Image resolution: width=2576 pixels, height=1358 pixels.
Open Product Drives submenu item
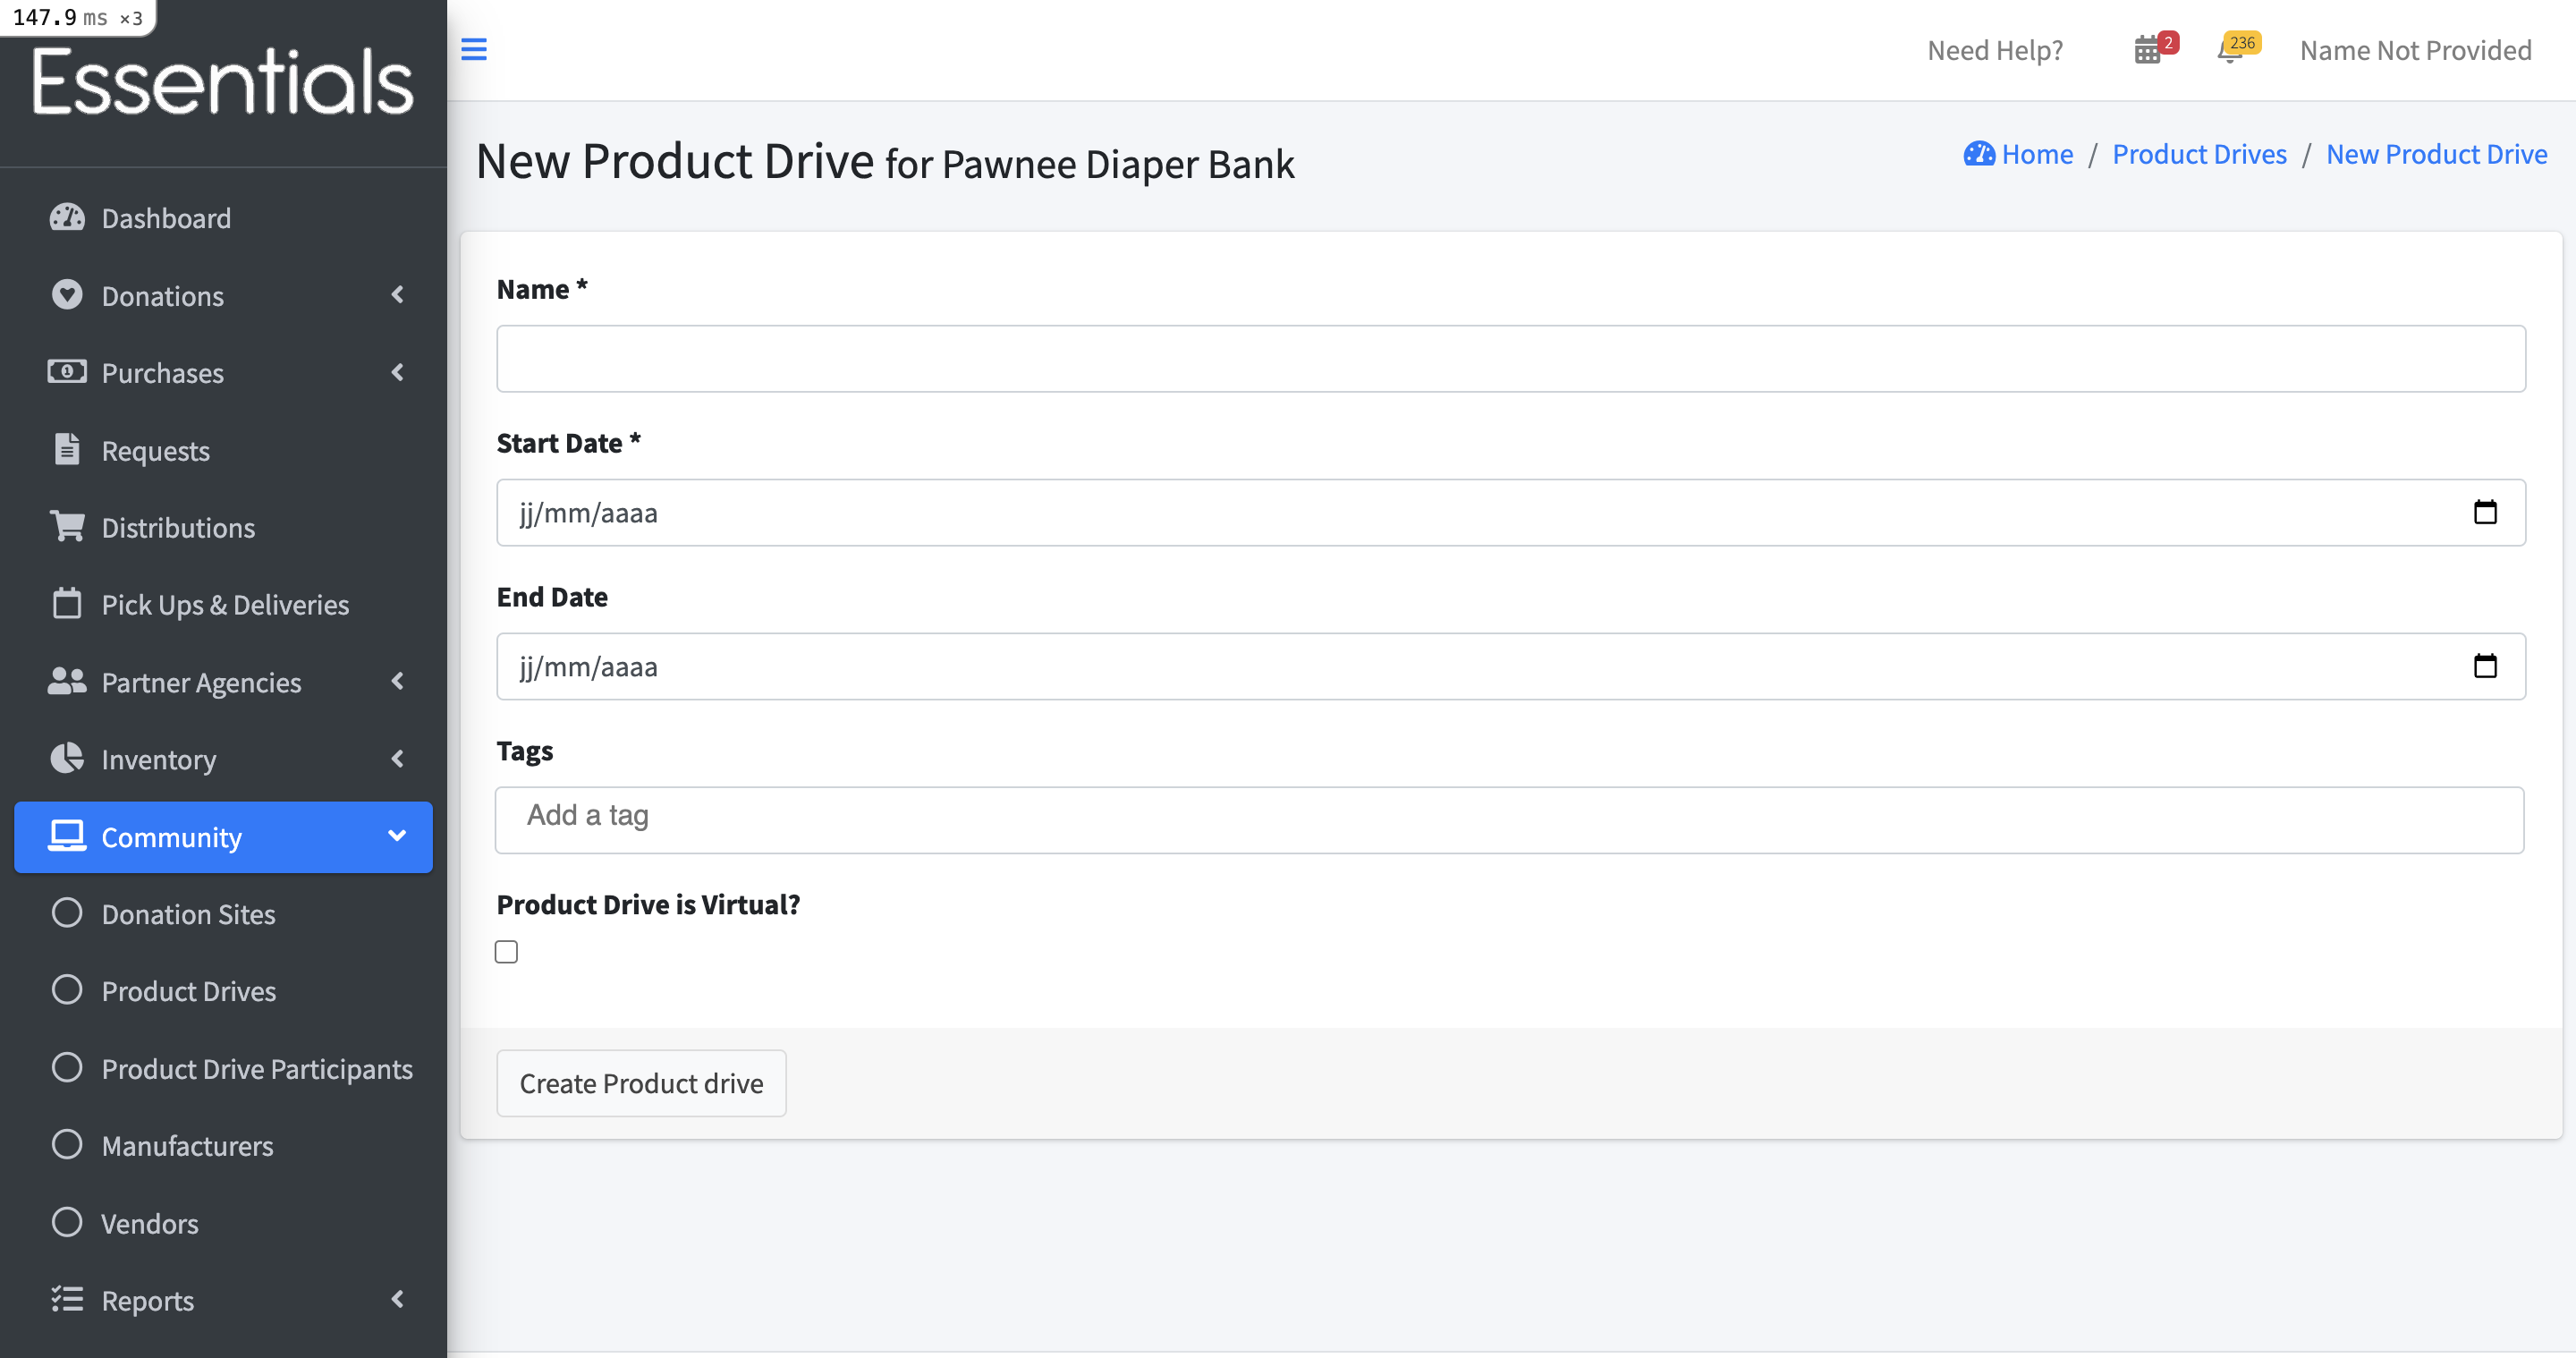(223, 990)
